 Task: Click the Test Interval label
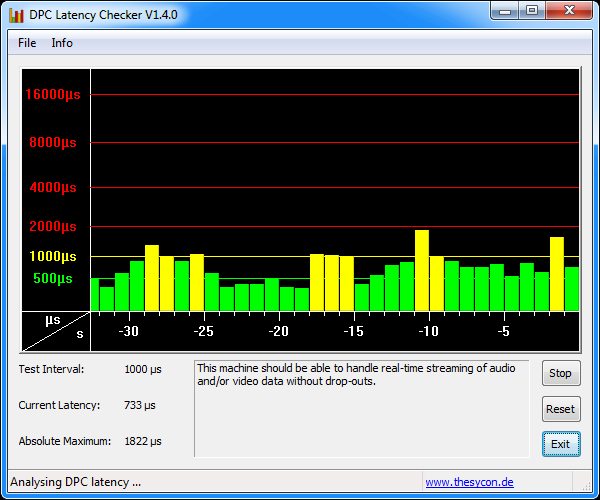tap(51, 369)
